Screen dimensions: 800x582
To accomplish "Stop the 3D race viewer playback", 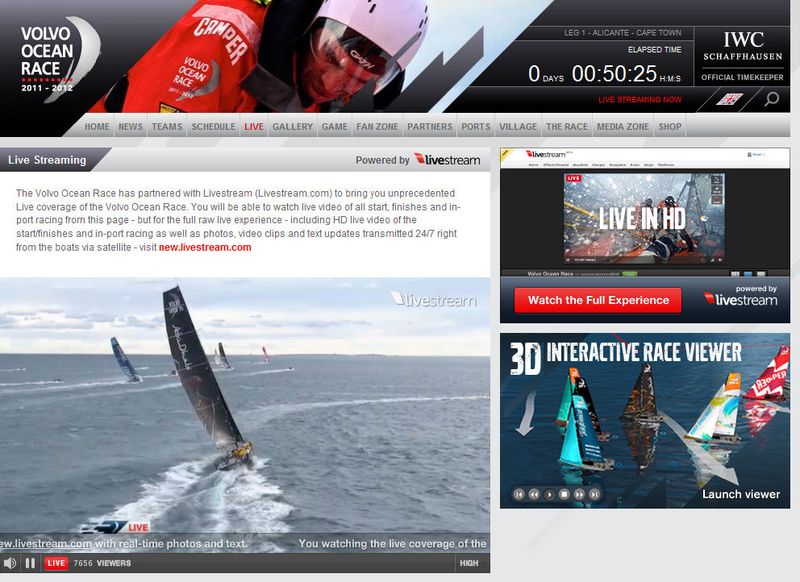I will [x=564, y=494].
